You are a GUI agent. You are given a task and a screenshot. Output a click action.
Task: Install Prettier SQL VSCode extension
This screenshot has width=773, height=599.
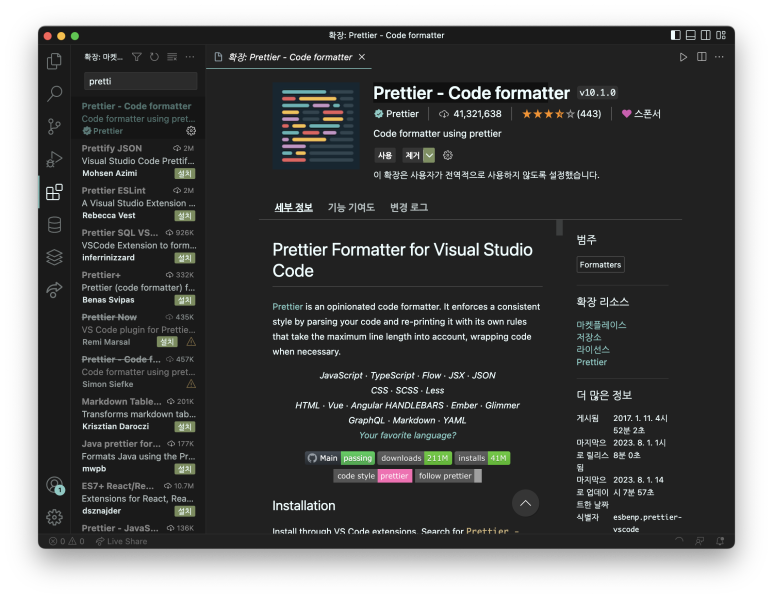pyautogui.click(x=185, y=258)
